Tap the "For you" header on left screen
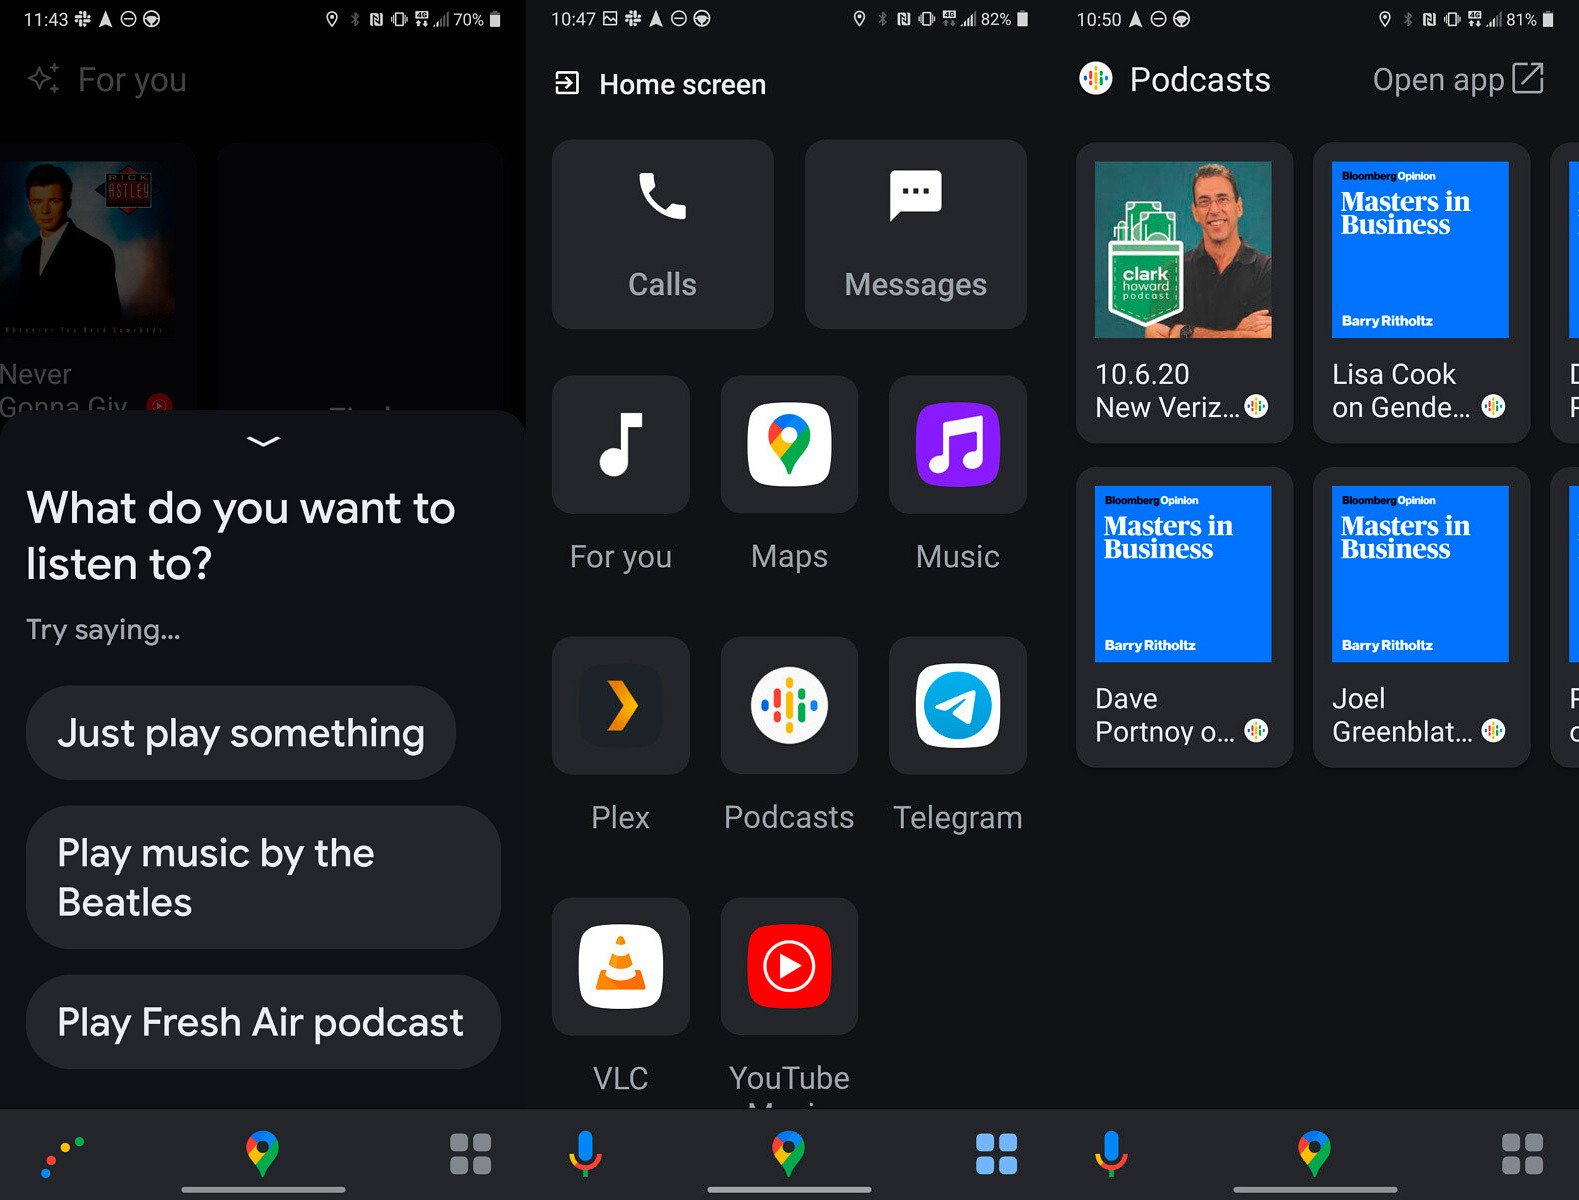Viewport: 1579px width, 1200px height. pos(132,80)
